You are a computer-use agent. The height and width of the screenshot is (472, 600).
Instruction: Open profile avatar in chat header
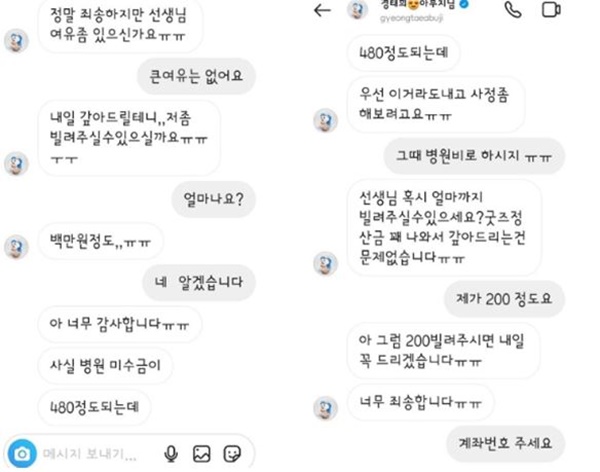[x=357, y=10]
